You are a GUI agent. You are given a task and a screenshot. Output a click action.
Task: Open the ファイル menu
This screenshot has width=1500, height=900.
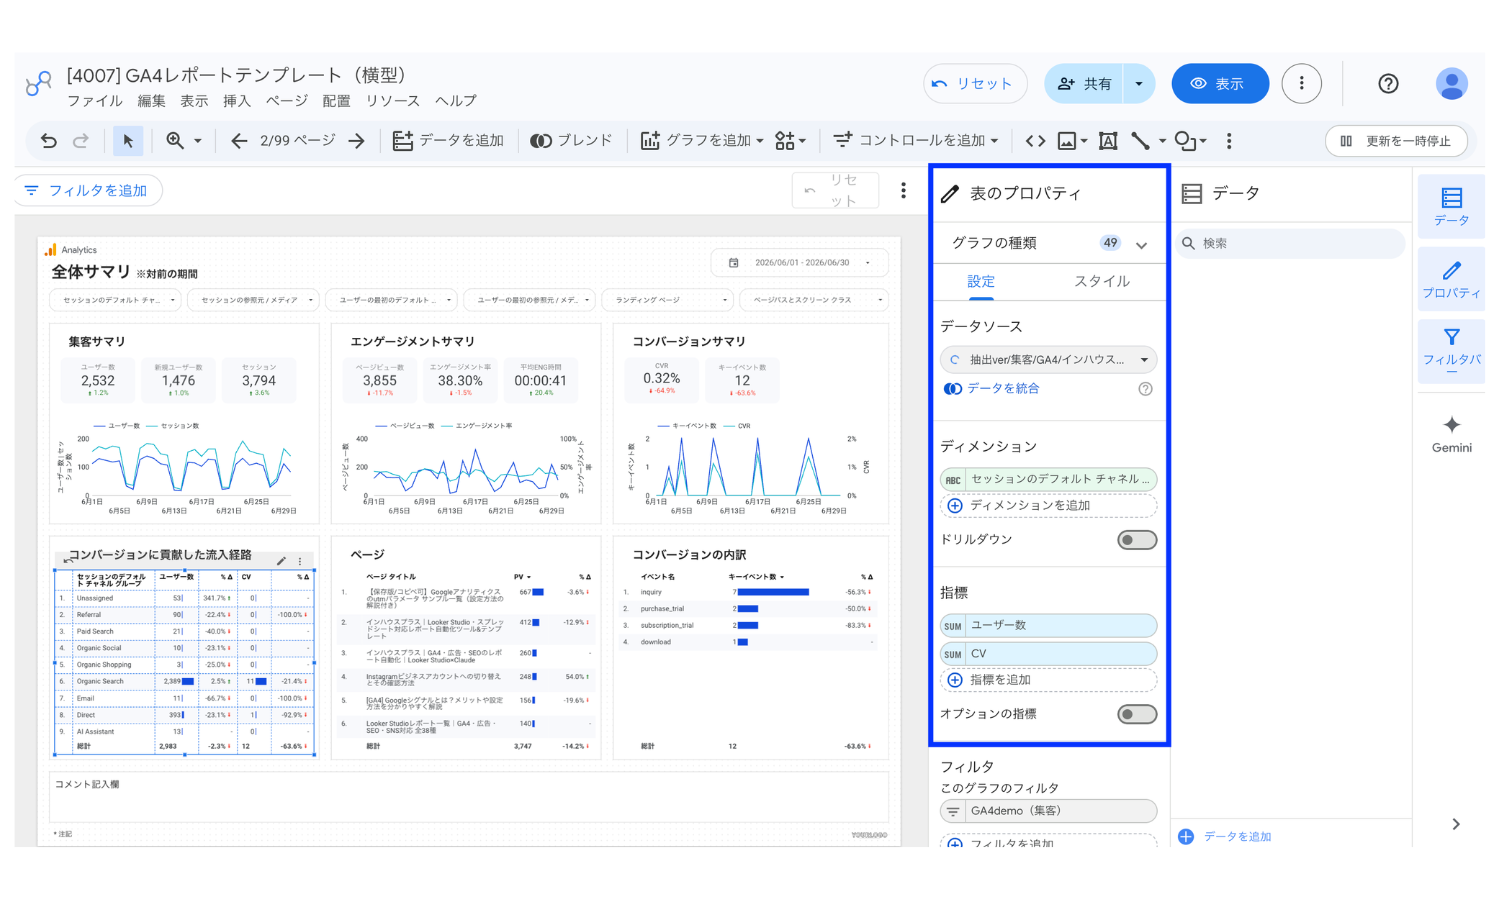[95, 101]
